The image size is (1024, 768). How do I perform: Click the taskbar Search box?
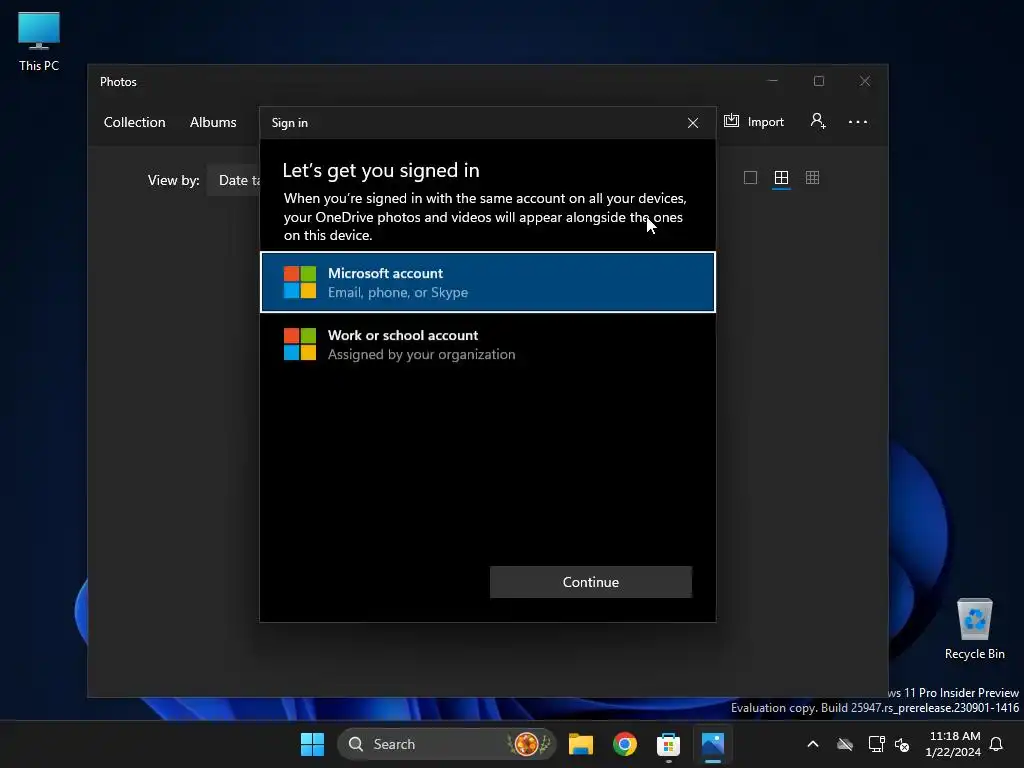coord(447,744)
